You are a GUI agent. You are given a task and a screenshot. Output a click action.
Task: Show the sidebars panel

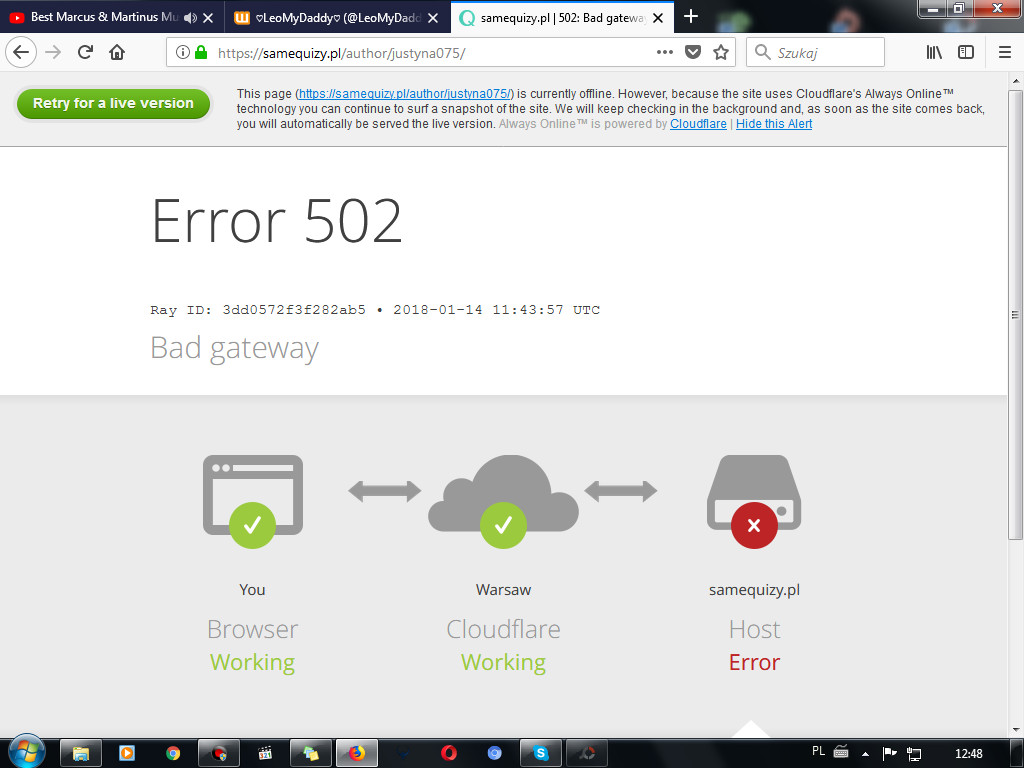pyautogui.click(x=966, y=53)
